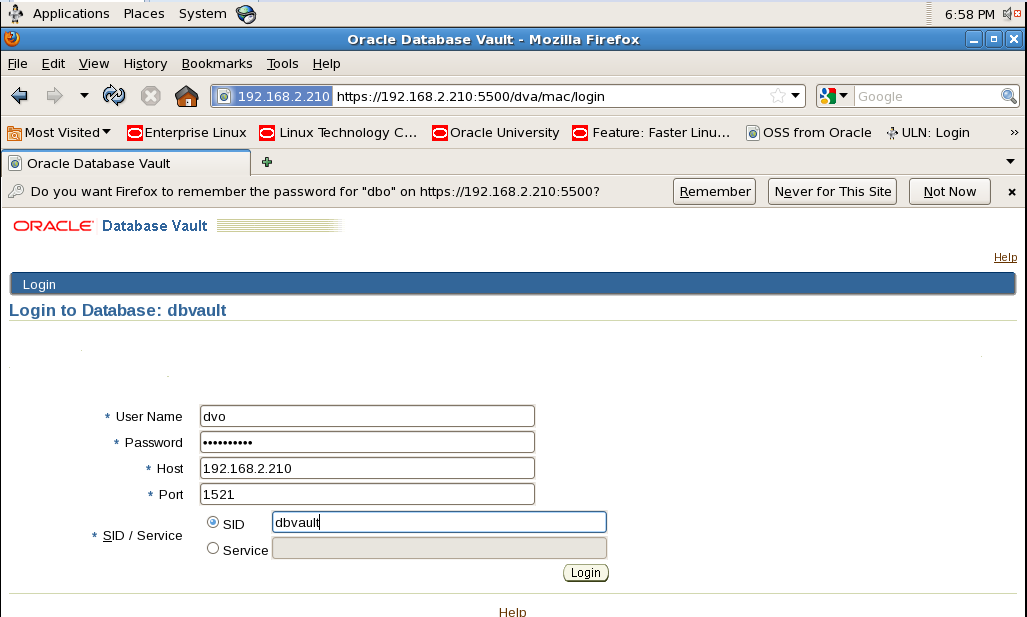Bookmark this page with the star
The height and width of the screenshot is (617, 1027).
click(x=777, y=96)
